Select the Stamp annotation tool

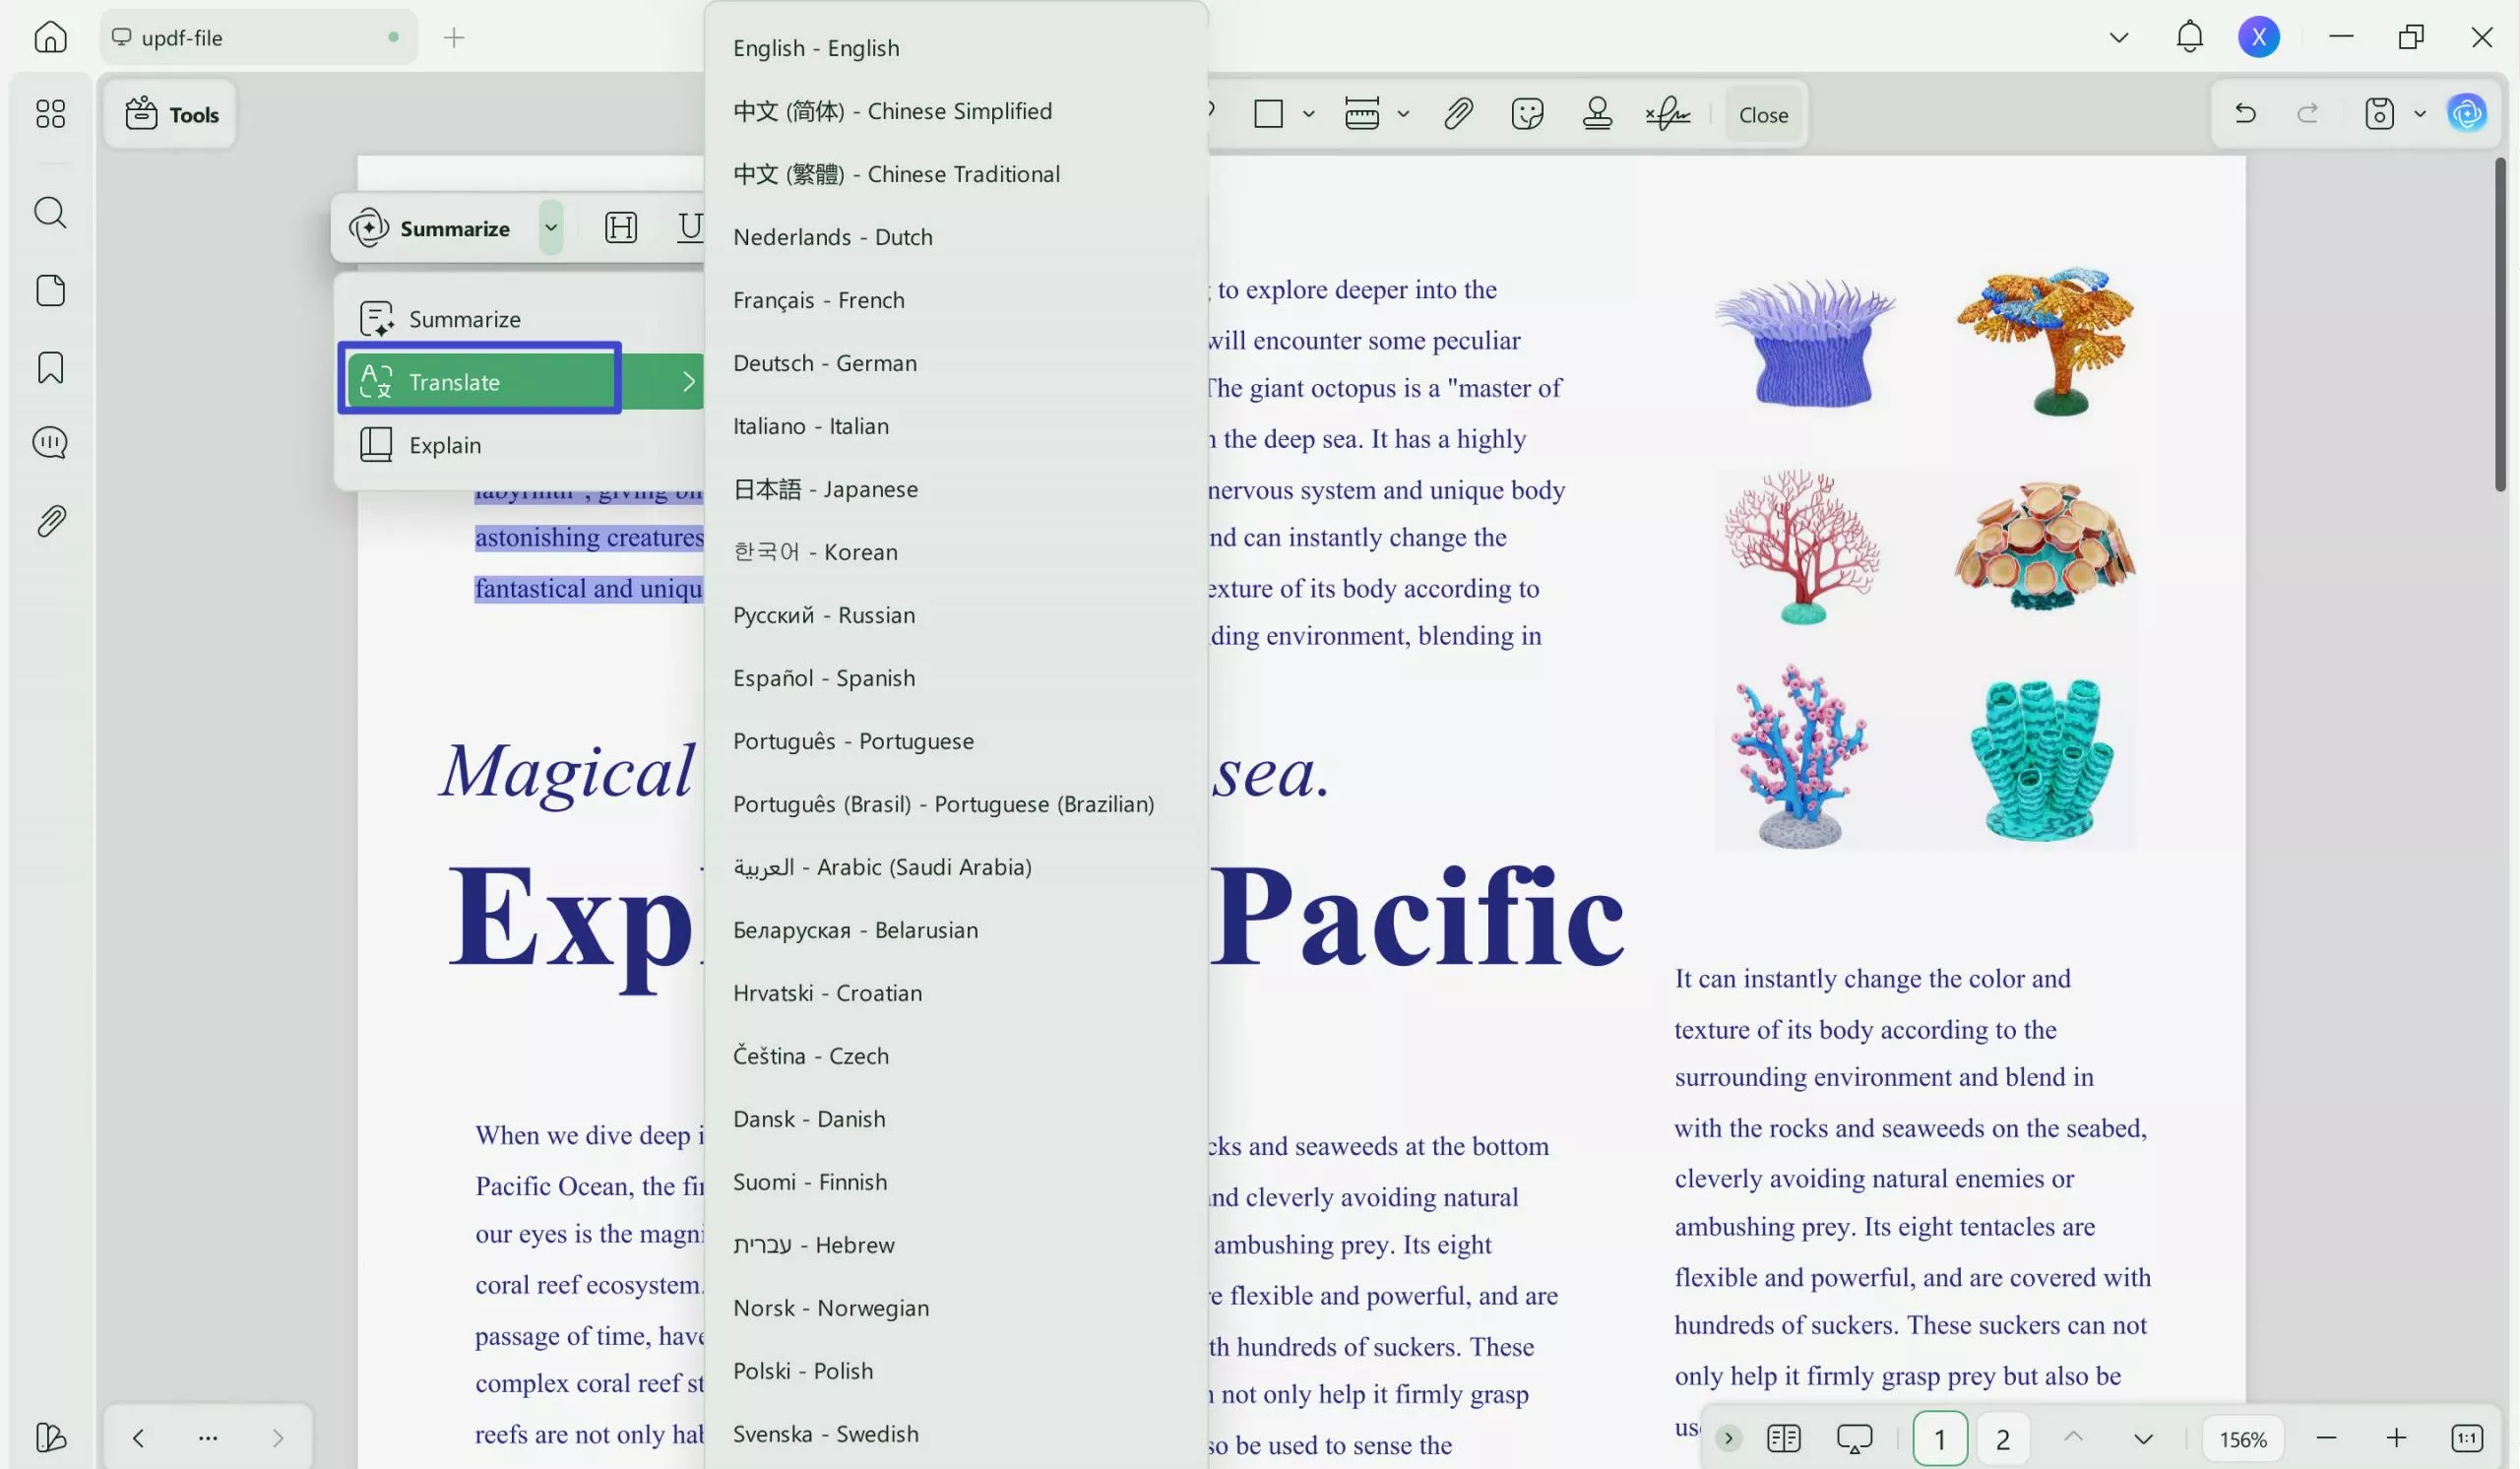pyautogui.click(x=1597, y=114)
